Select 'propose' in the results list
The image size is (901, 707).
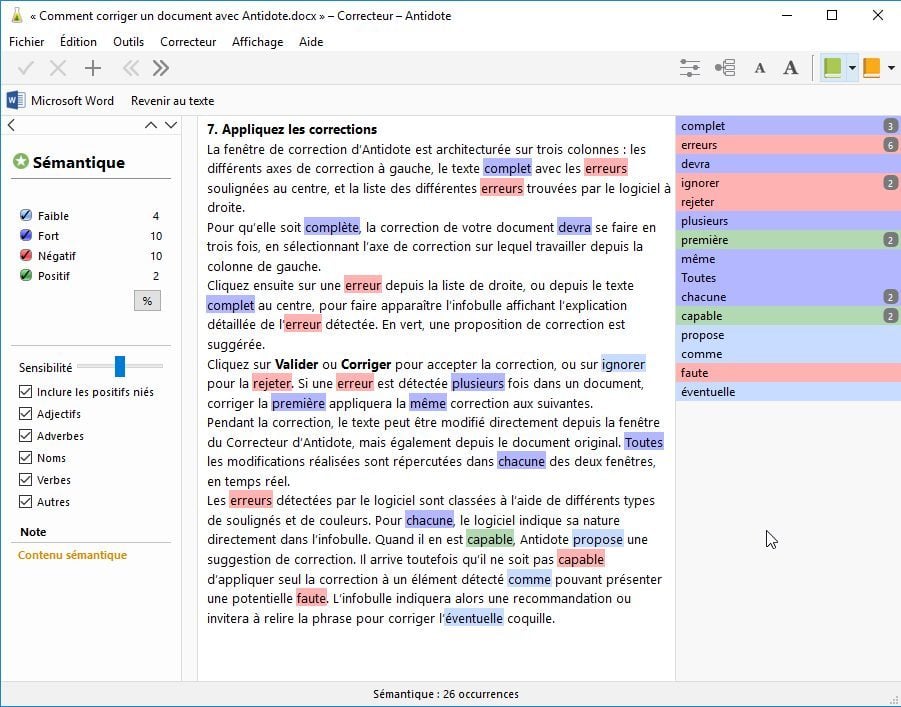[788, 335]
